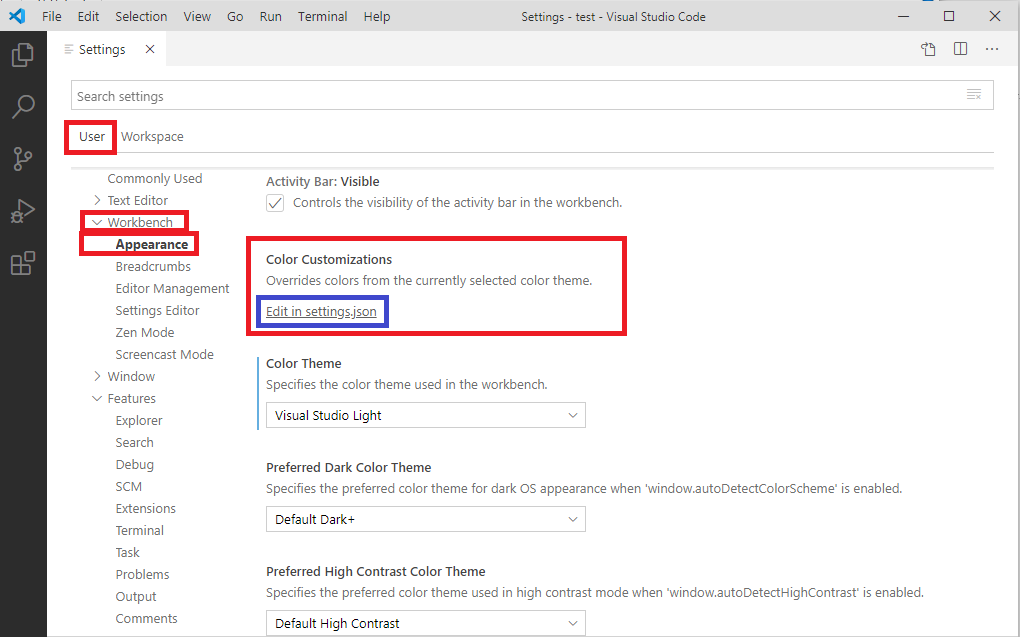Switch to Workspace settings tab
This screenshot has height=637, width=1020.
(152, 137)
